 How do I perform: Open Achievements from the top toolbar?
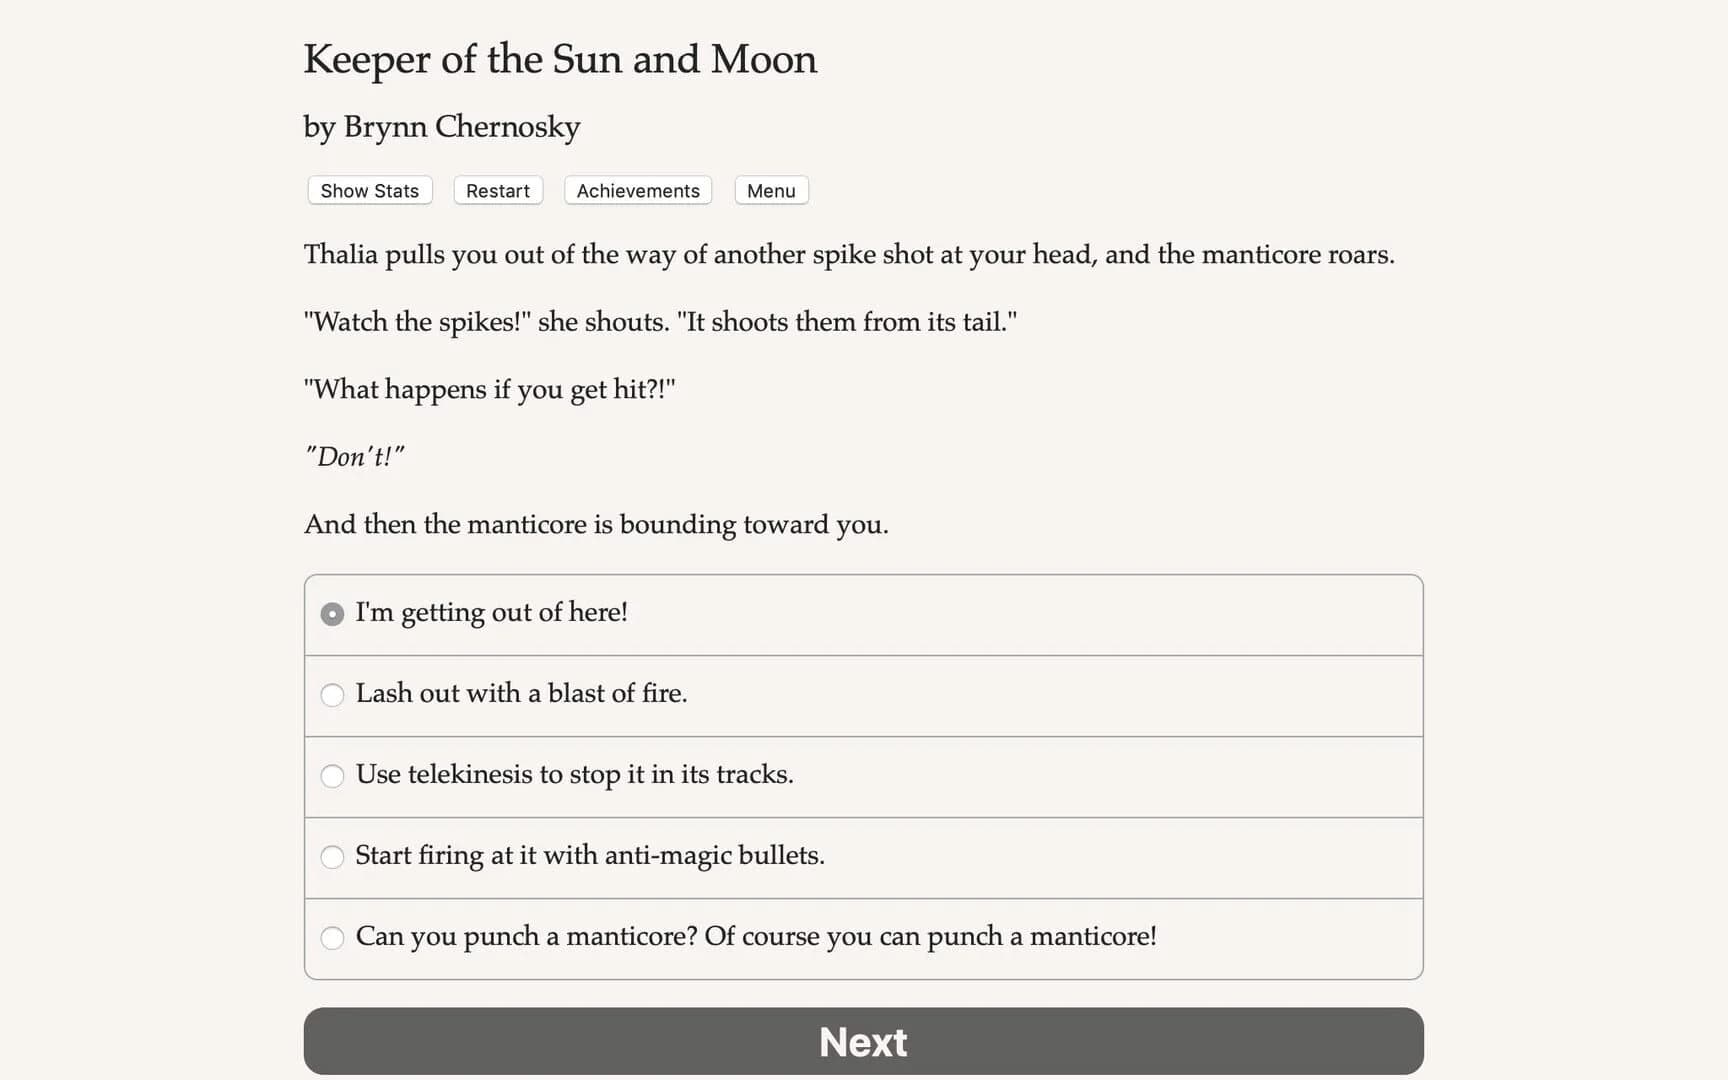(x=637, y=190)
